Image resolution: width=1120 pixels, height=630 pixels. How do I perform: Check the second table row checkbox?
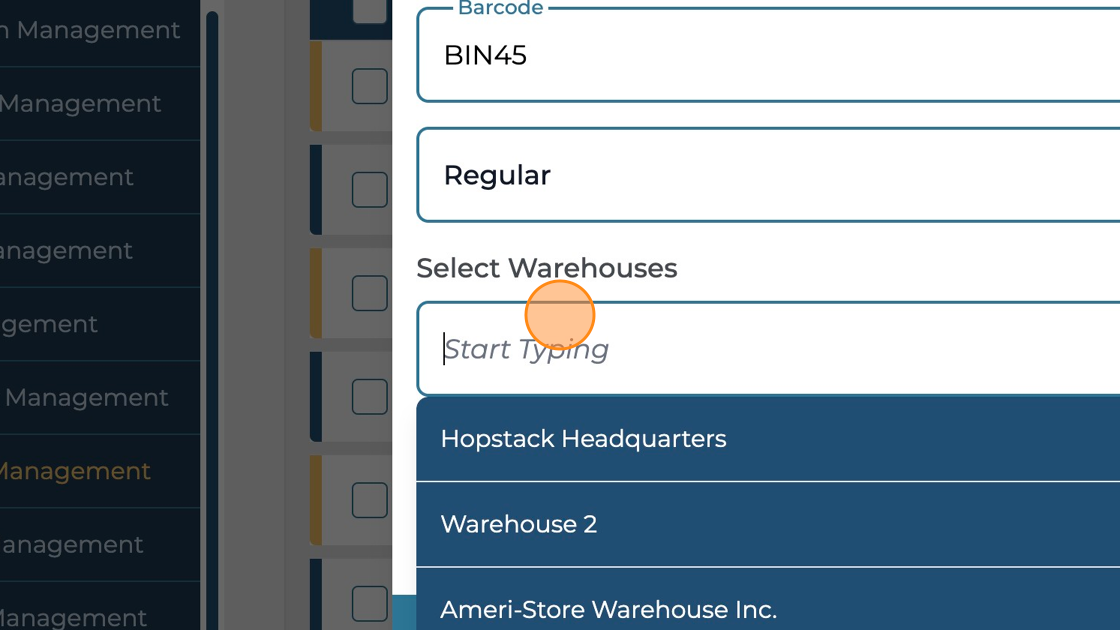click(x=369, y=190)
